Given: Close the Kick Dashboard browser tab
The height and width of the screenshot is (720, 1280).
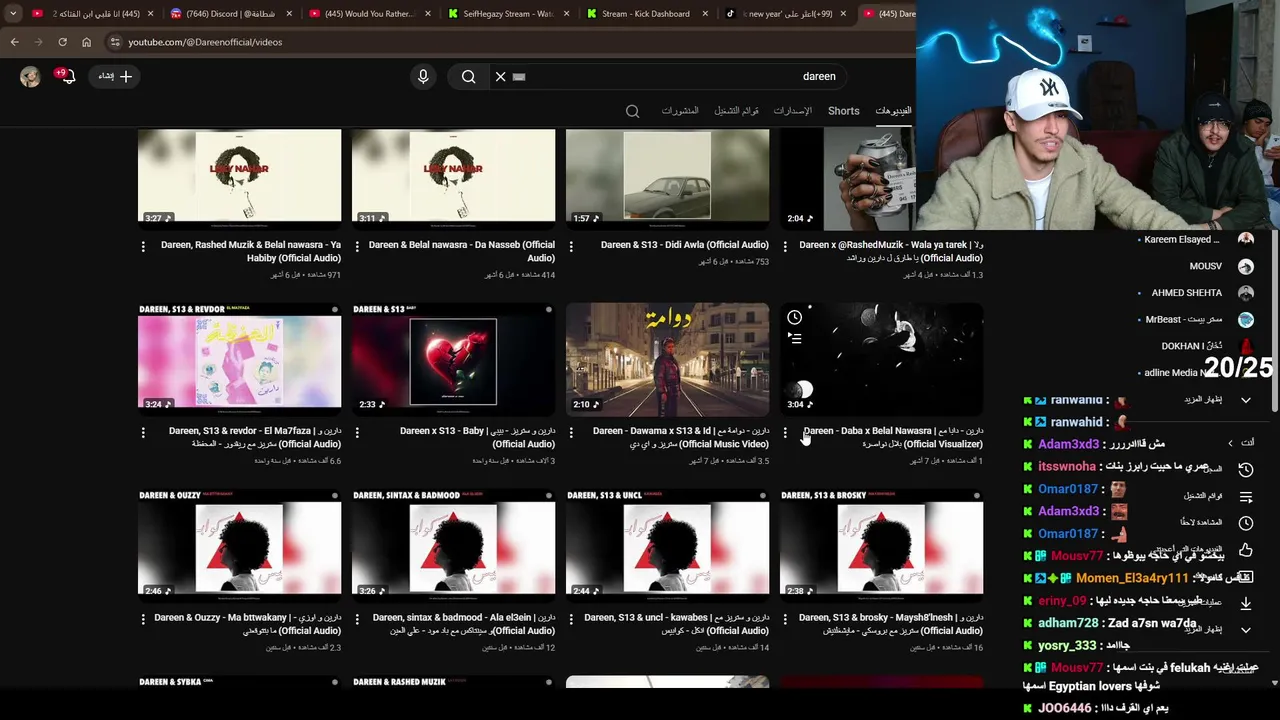Looking at the screenshot, I should 705,14.
